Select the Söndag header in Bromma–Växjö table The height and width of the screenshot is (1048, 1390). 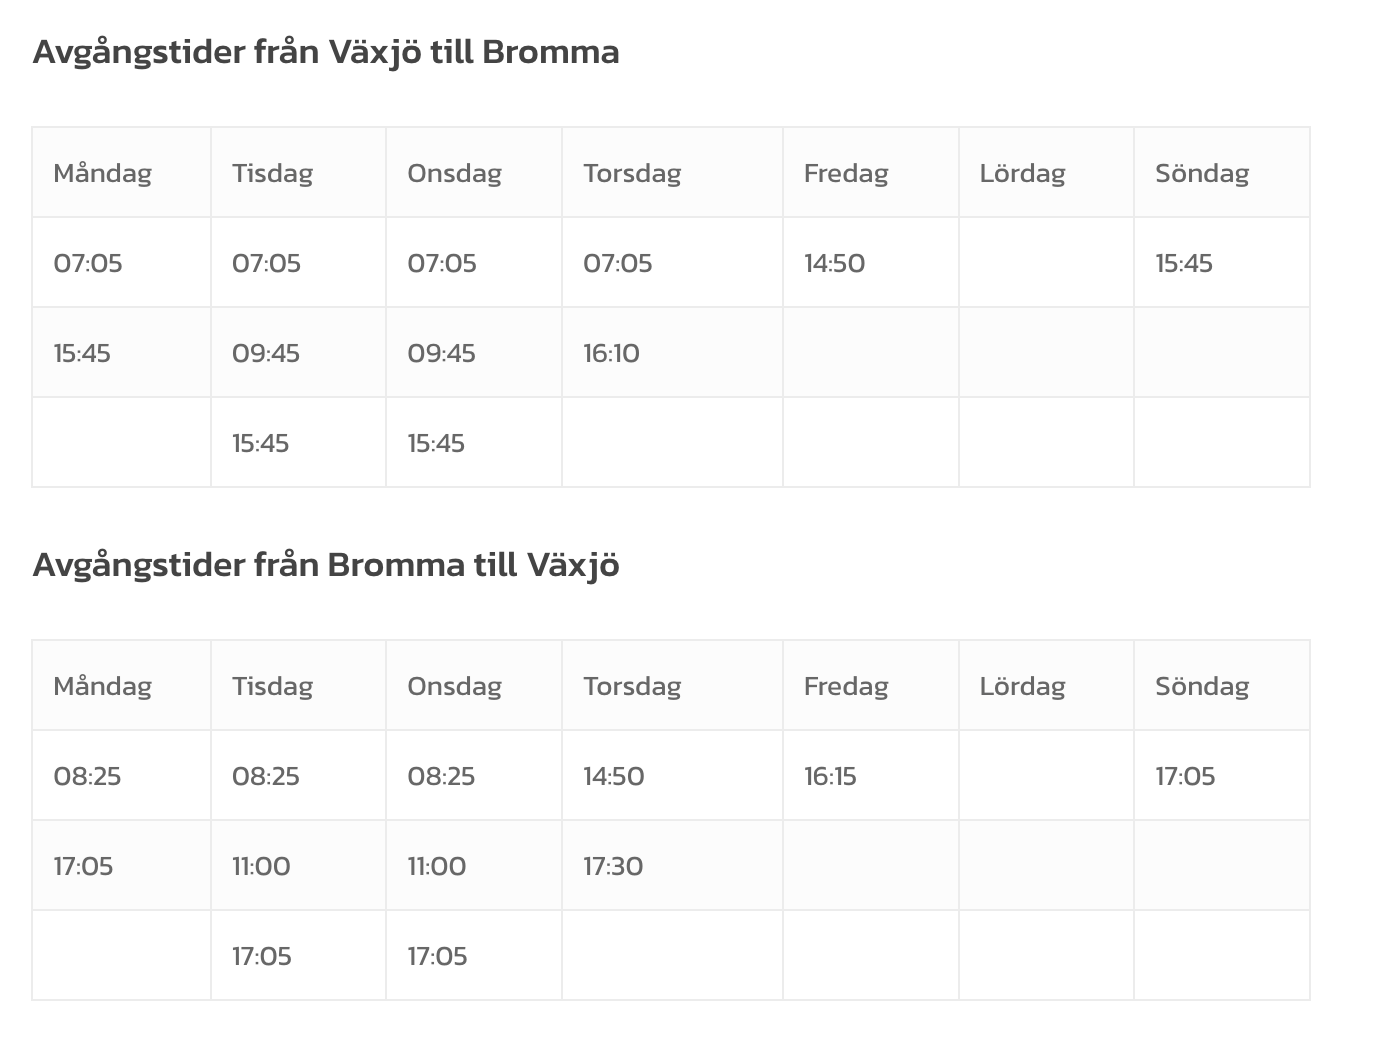pyautogui.click(x=1202, y=686)
